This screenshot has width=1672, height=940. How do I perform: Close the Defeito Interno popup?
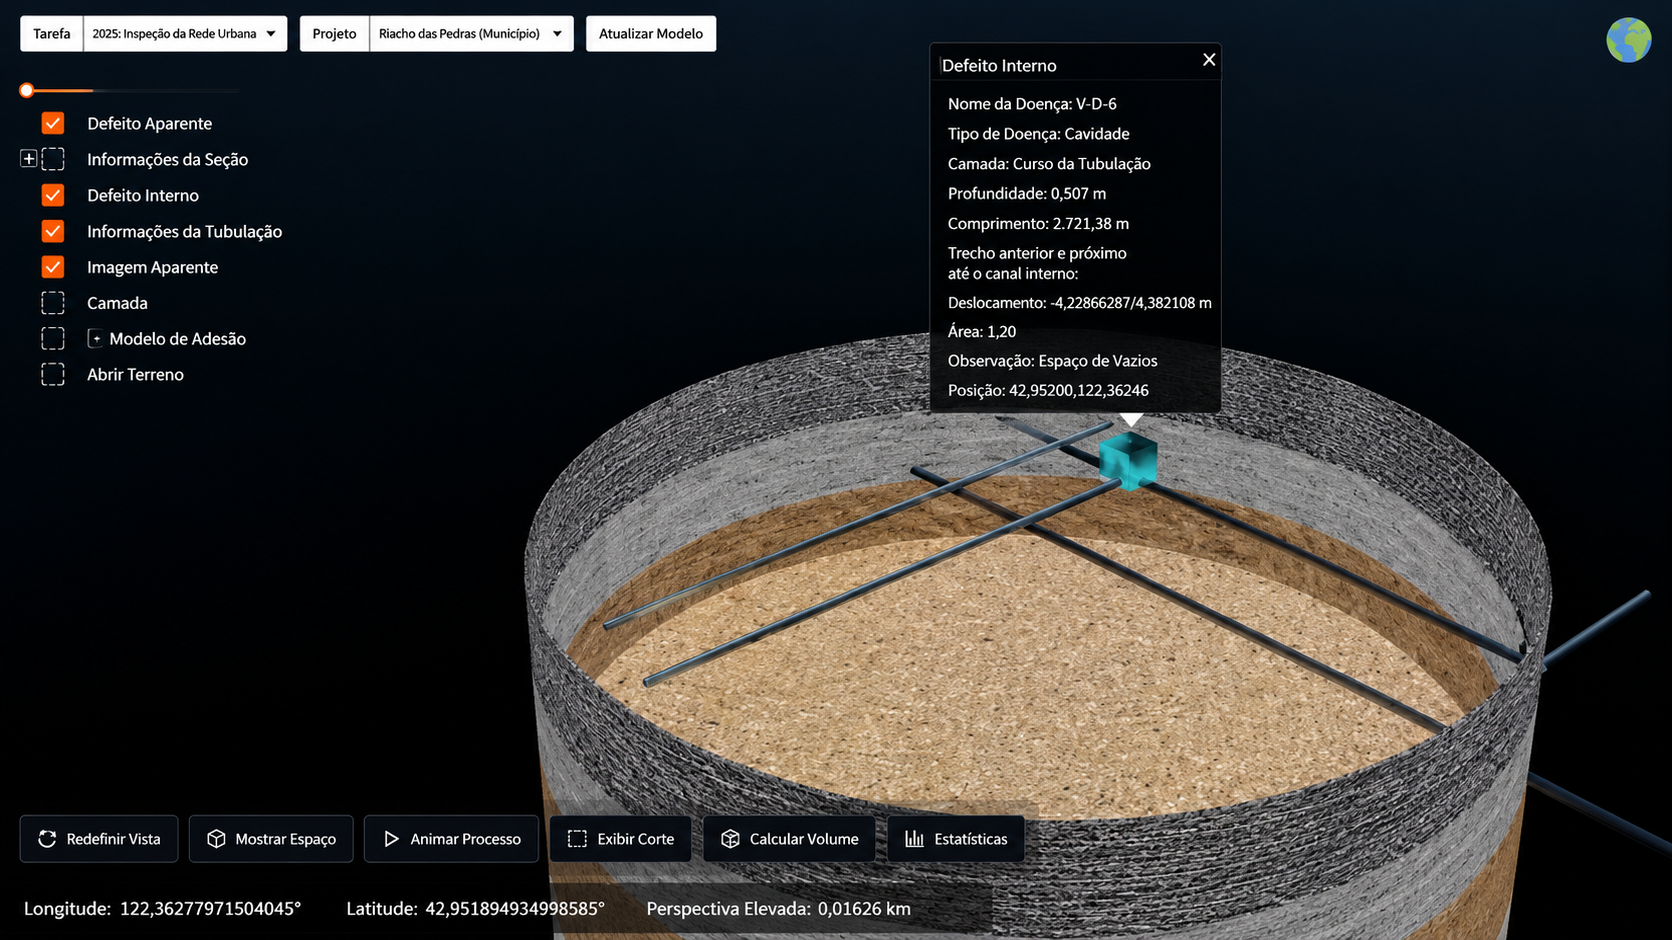(x=1209, y=60)
